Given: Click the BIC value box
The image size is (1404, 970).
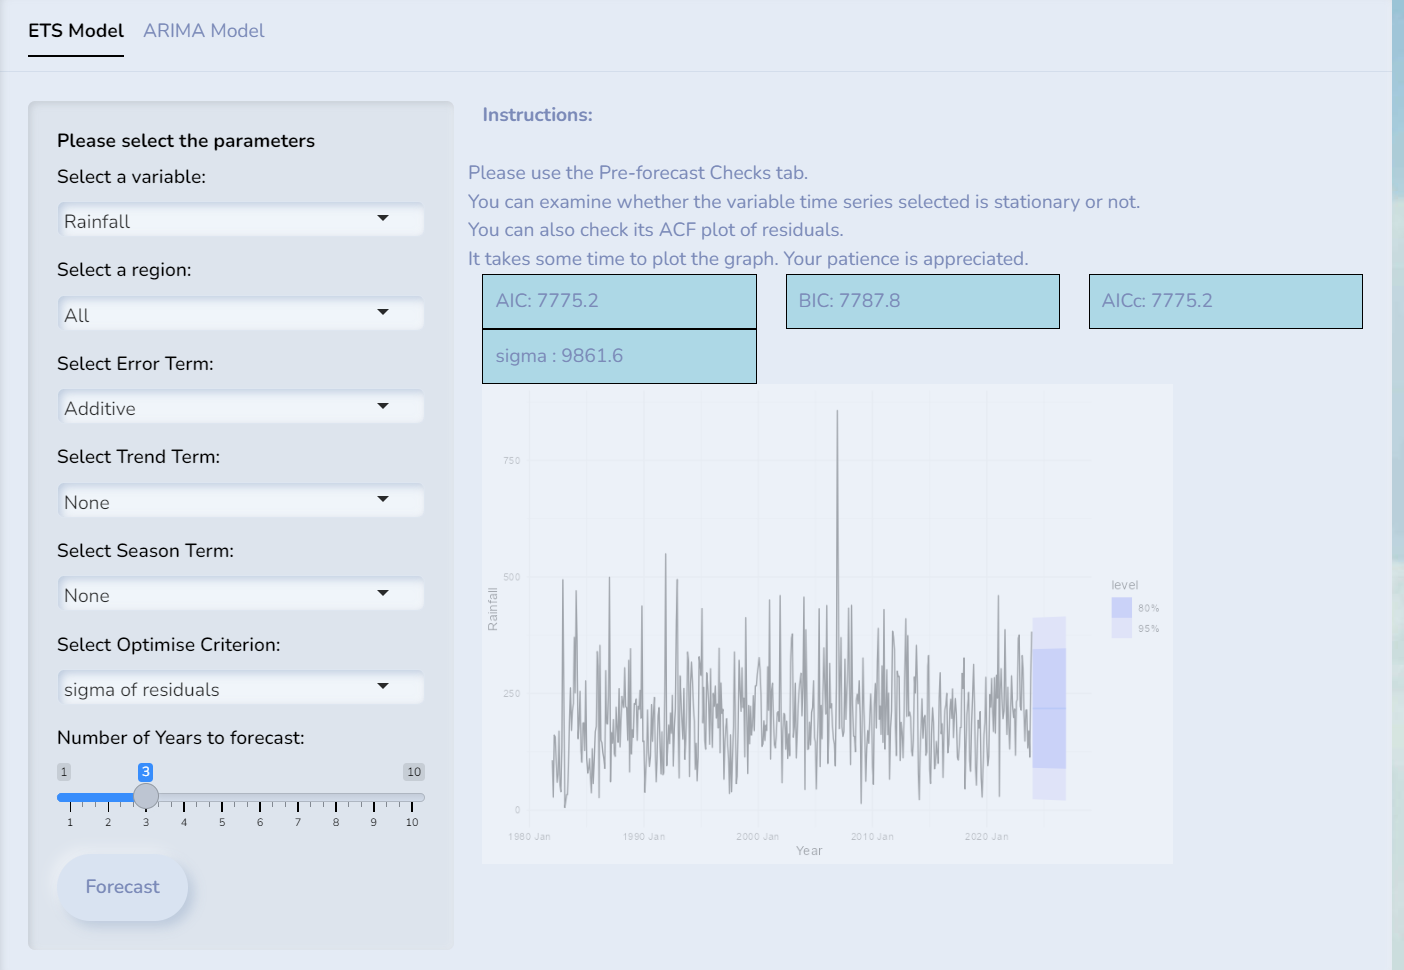Looking at the screenshot, I should click(922, 301).
